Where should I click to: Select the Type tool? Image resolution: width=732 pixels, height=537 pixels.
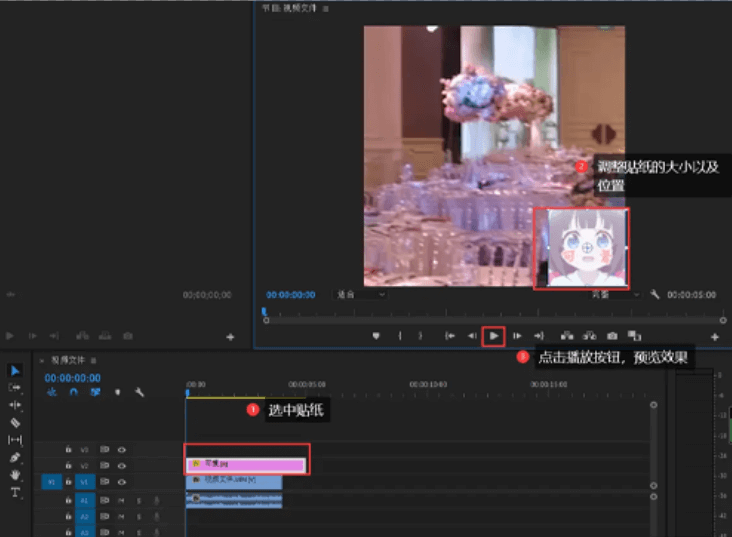click(15, 492)
